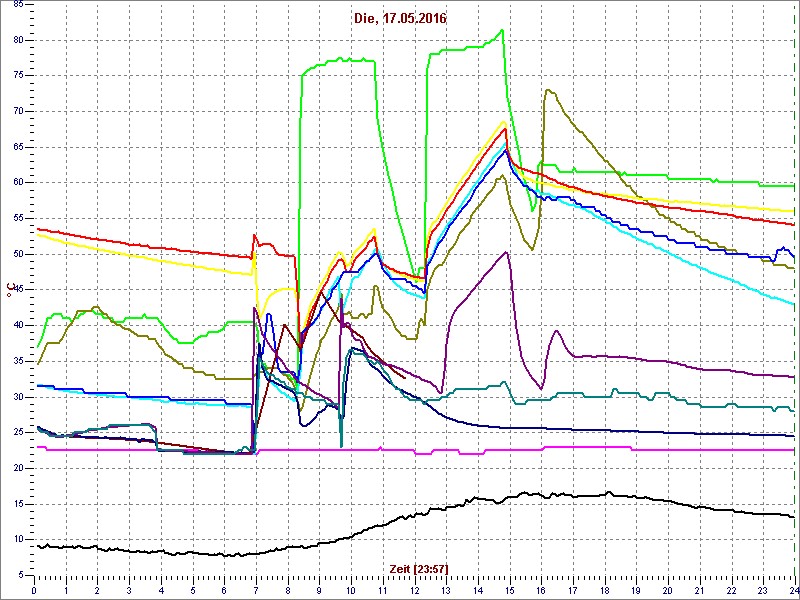
Task: Select the 55 label on the temperature axis
Action: [x=17, y=218]
